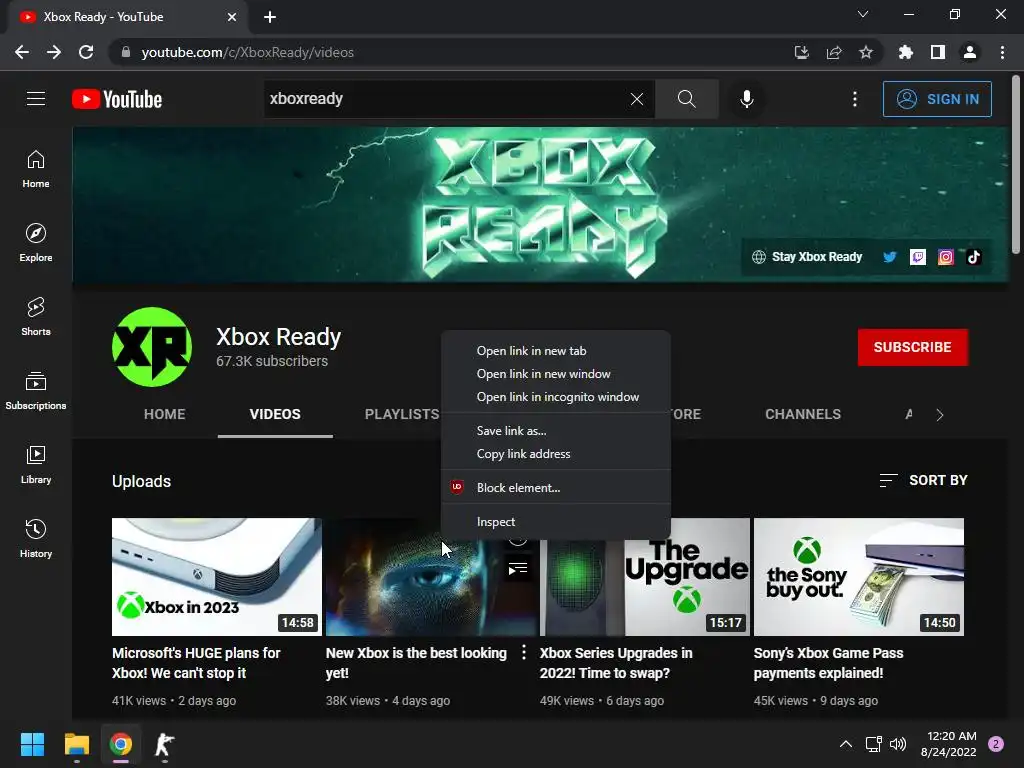Screen dimensions: 1024x768
Task: Switch to CHANNELS channel tab
Action: tap(803, 414)
